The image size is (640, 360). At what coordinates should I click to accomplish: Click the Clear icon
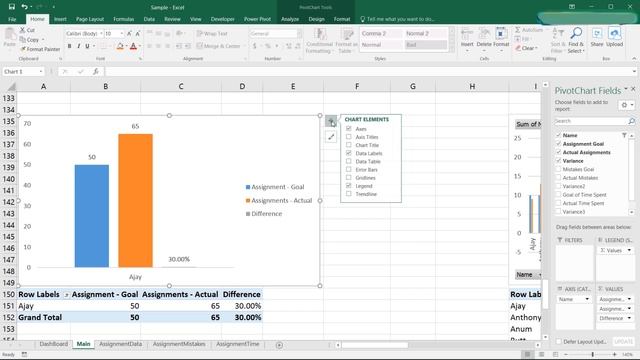tap(518, 48)
